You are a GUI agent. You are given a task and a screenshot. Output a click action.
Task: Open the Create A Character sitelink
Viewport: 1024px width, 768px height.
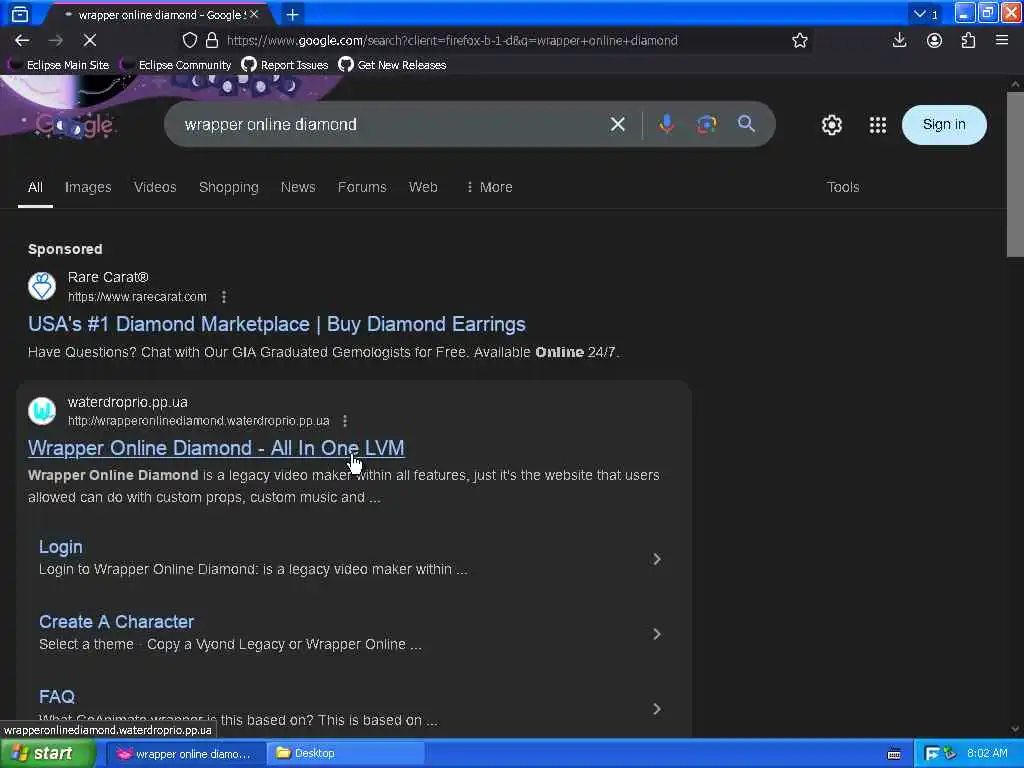point(116,622)
